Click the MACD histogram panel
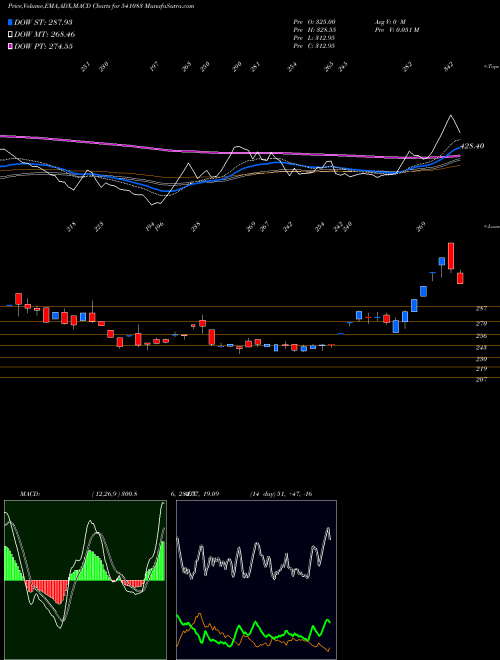Viewport: 500px width, 660px height. pyautogui.click(x=85, y=580)
